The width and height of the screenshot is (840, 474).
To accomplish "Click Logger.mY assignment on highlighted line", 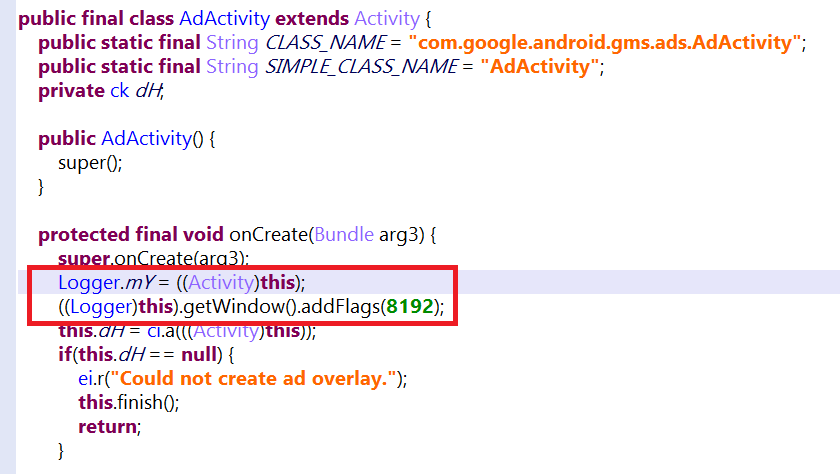I will point(182,282).
